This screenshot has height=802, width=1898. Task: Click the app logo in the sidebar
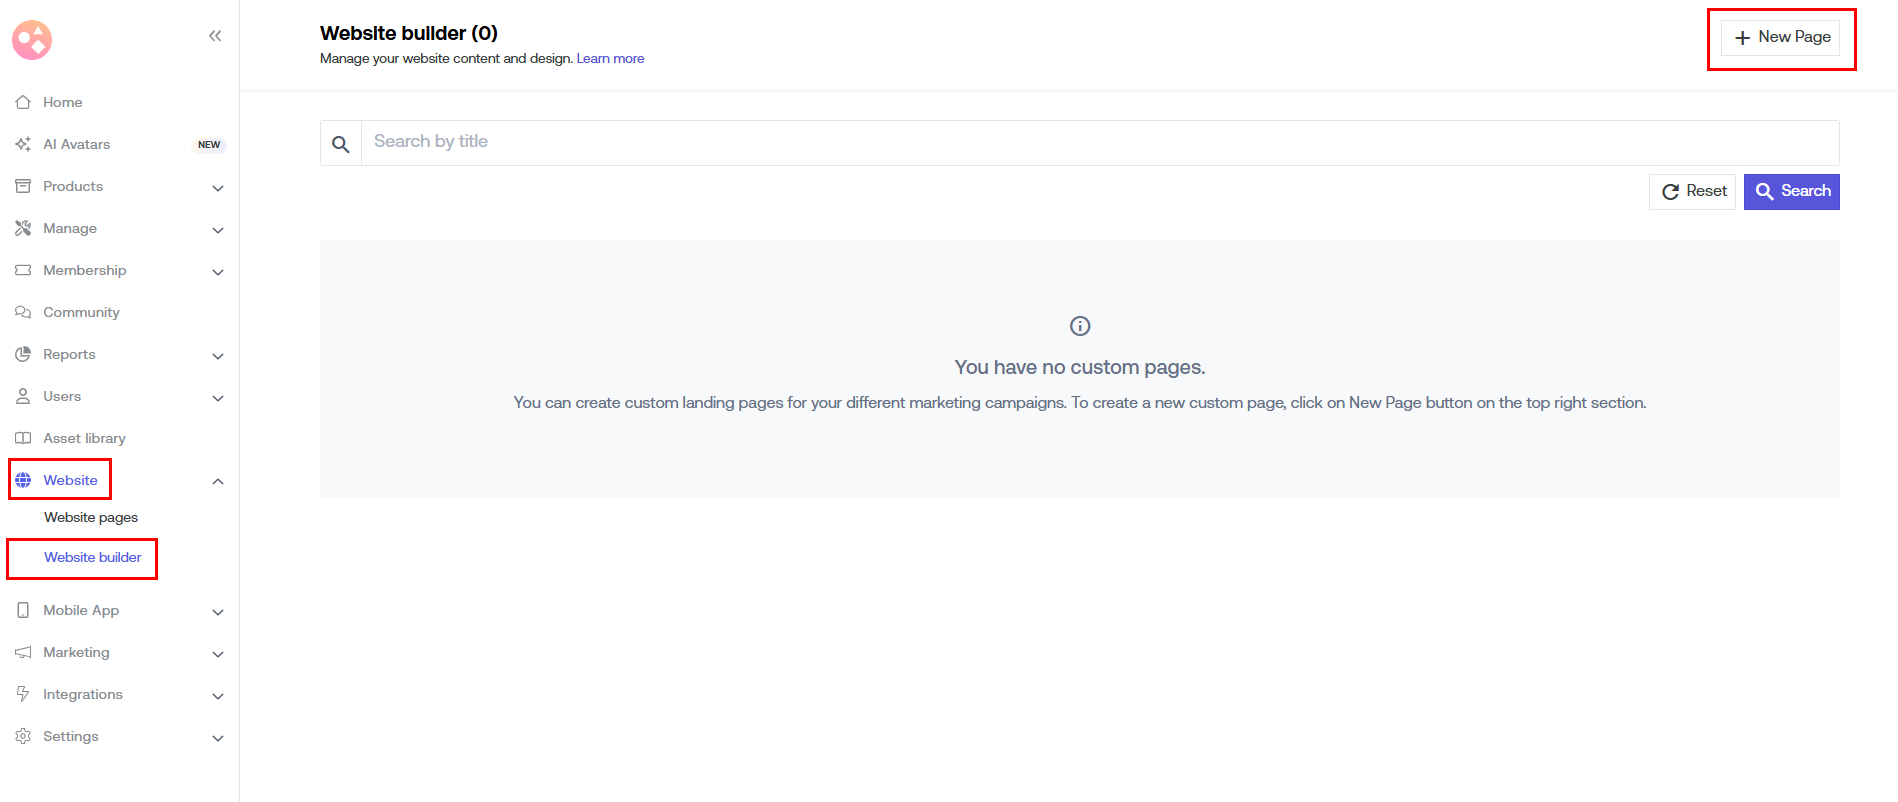[32, 40]
